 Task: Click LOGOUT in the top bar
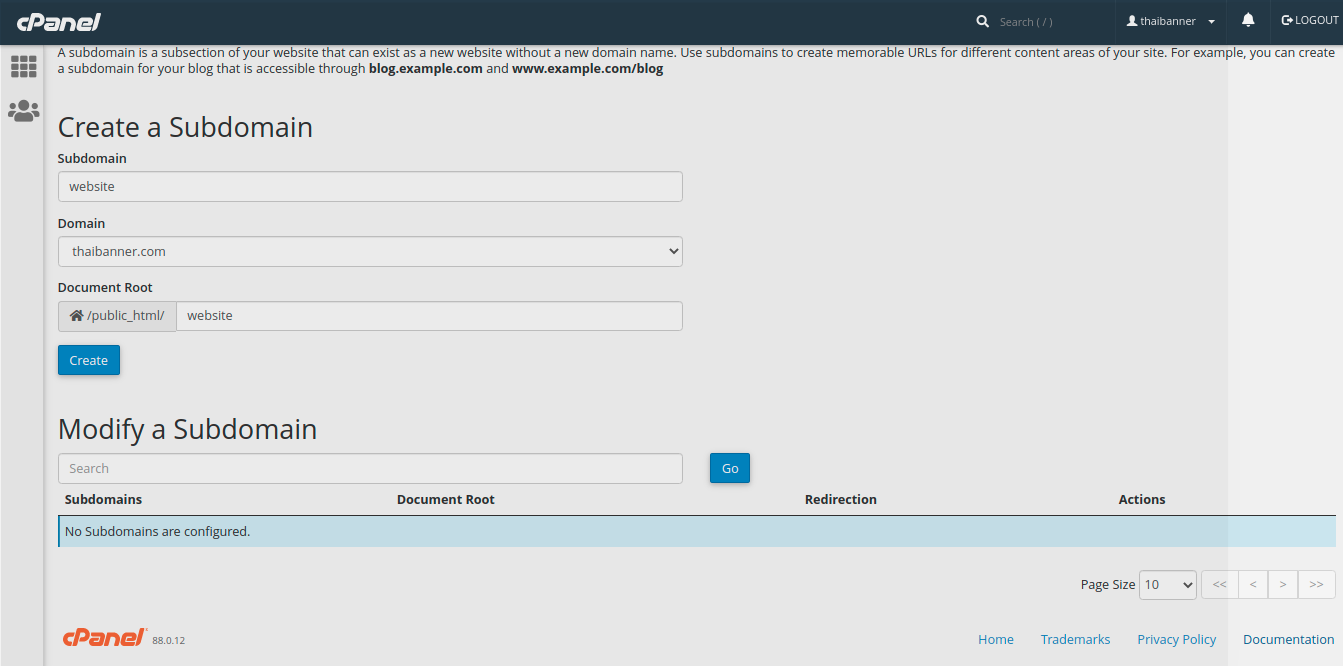1309,21
